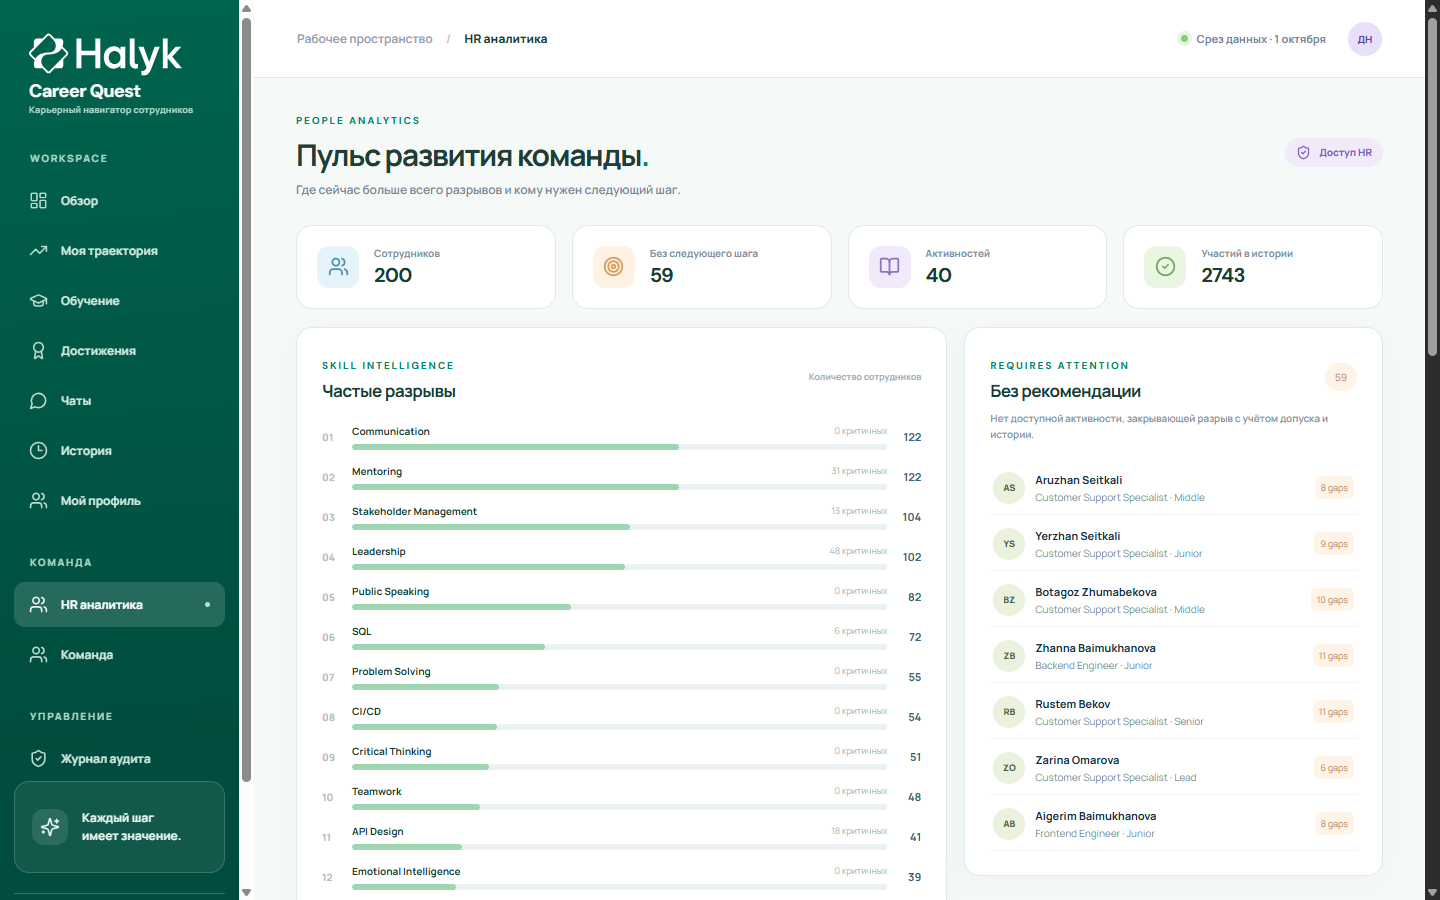
Task: Click the Журнал аудита shield icon
Action: [38, 759]
